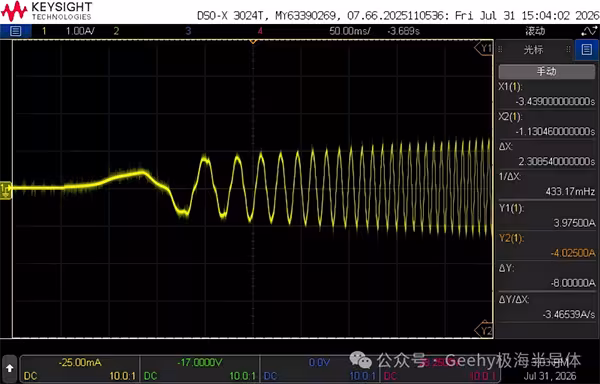Click the trigger waveform icon at top-right
Screen dimensions: 600x384
[x=589, y=31]
